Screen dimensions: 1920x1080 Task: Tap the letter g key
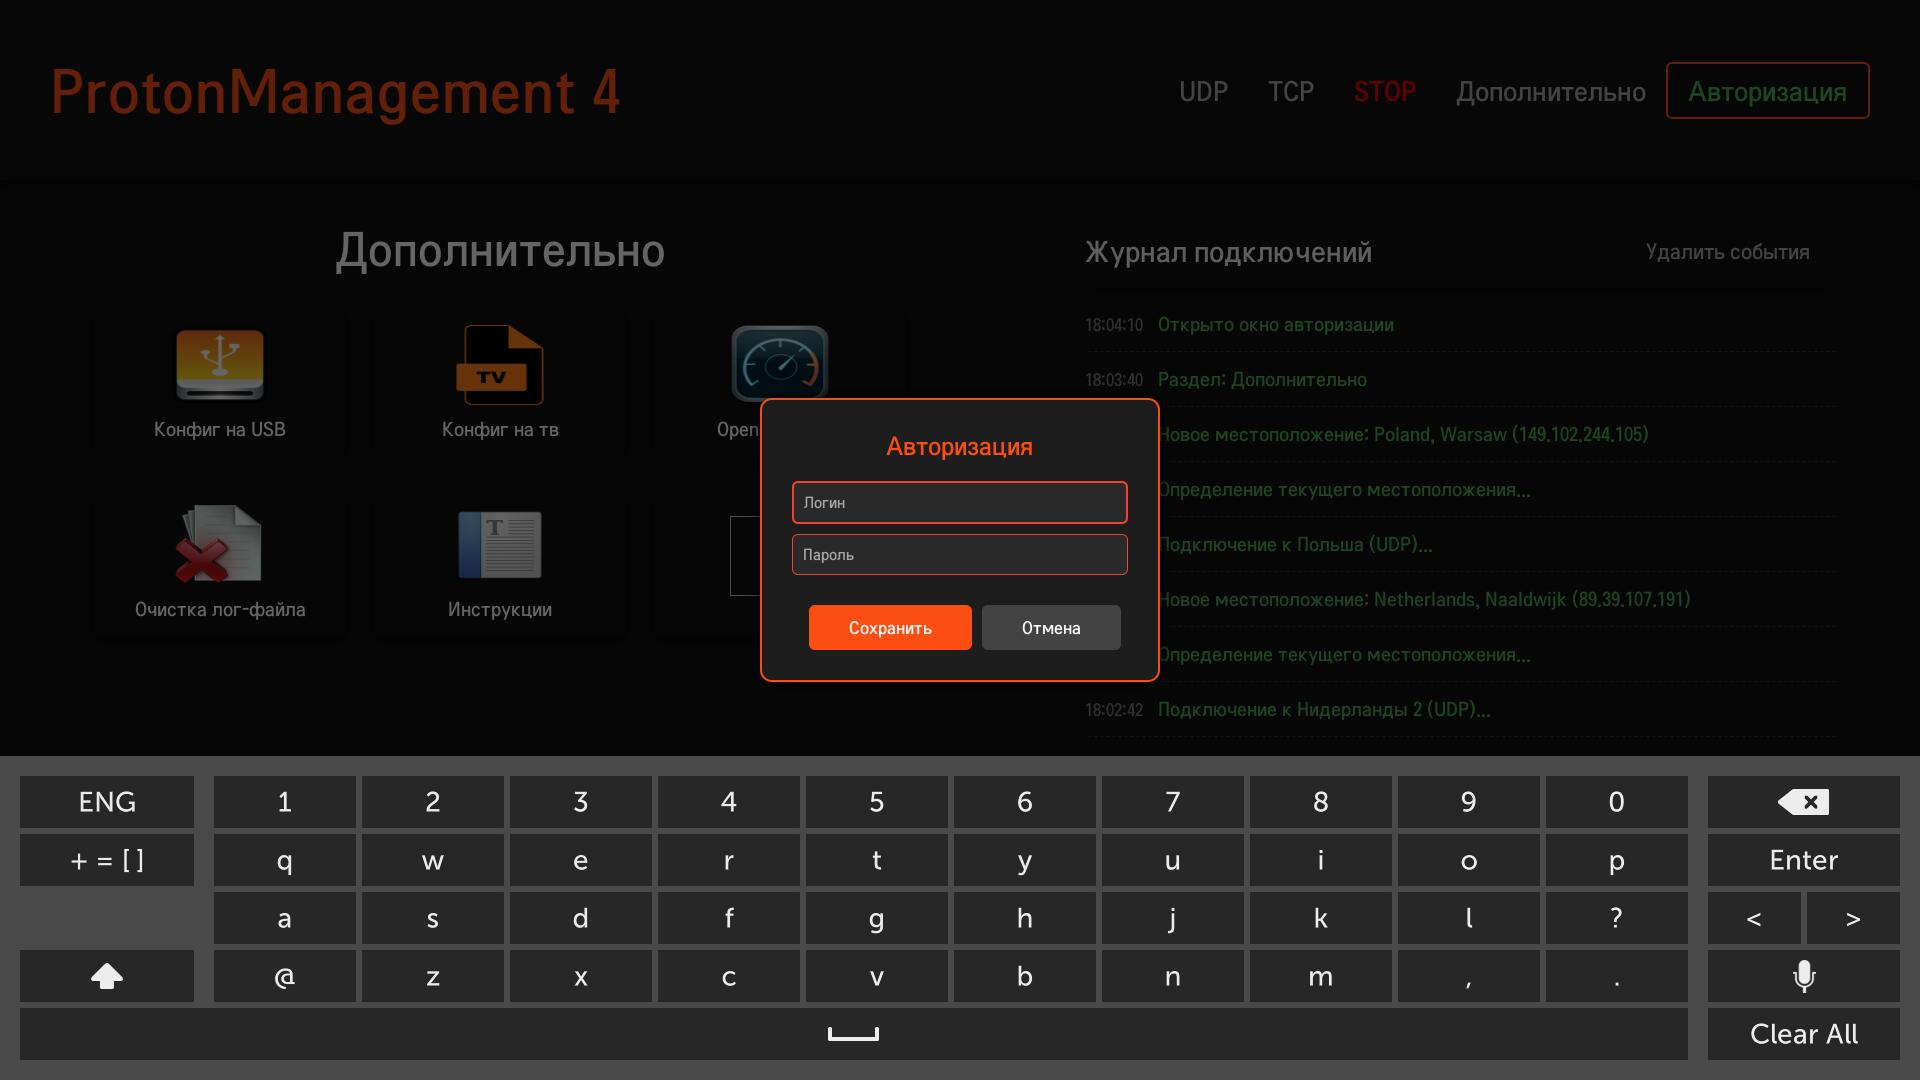877,918
